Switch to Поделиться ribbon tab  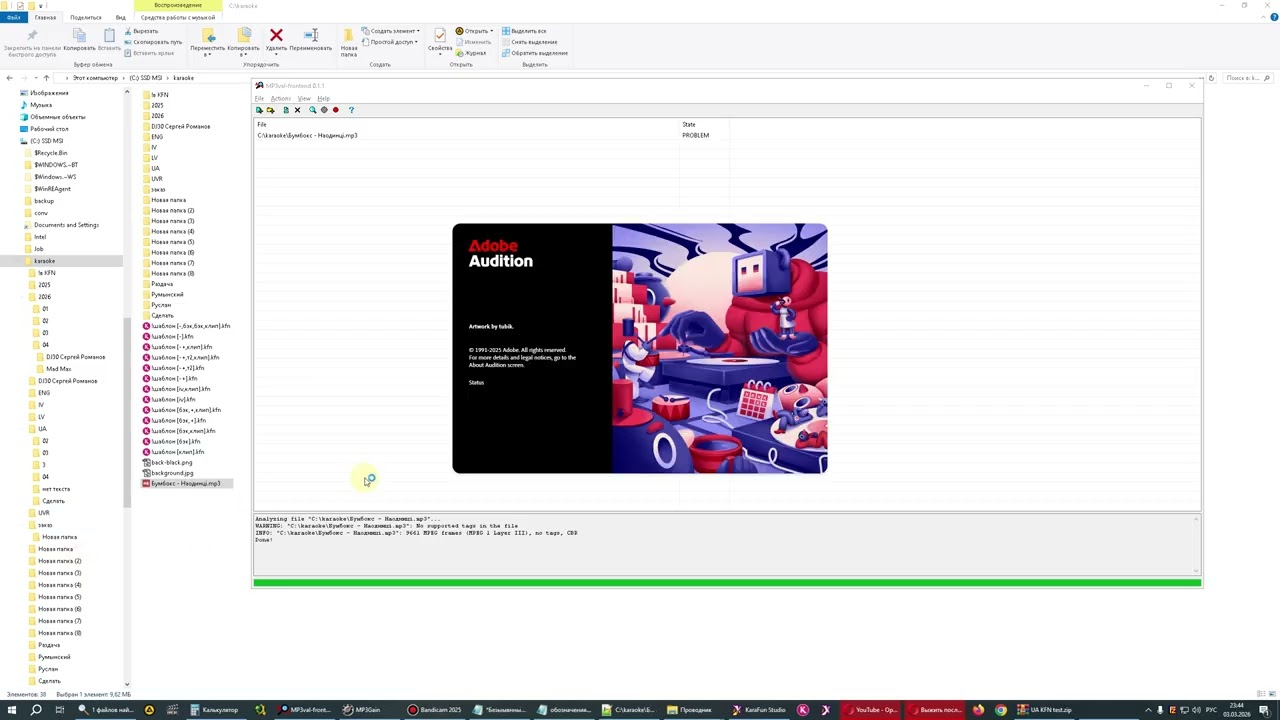coord(86,17)
